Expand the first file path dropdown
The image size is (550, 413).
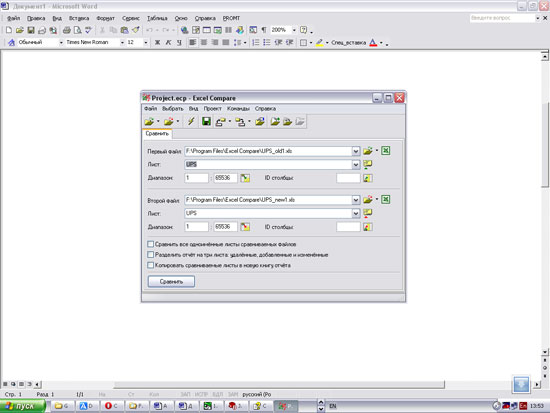pos(356,151)
